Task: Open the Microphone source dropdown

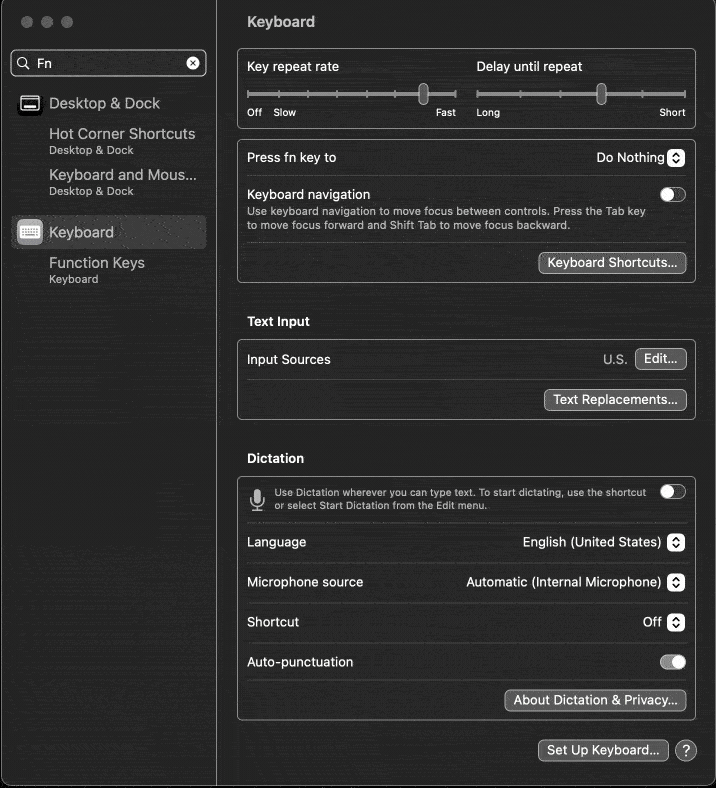Action: [x=676, y=582]
